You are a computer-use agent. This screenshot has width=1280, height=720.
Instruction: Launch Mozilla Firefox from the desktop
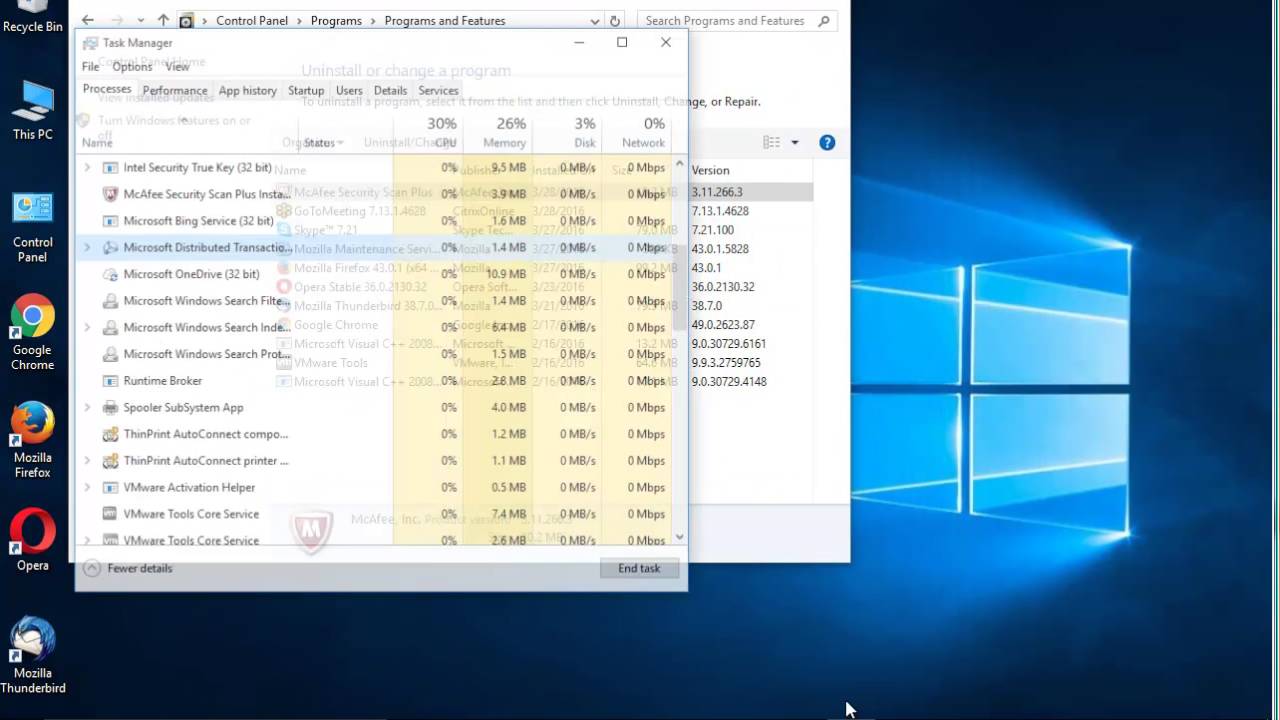tap(32, 441)
